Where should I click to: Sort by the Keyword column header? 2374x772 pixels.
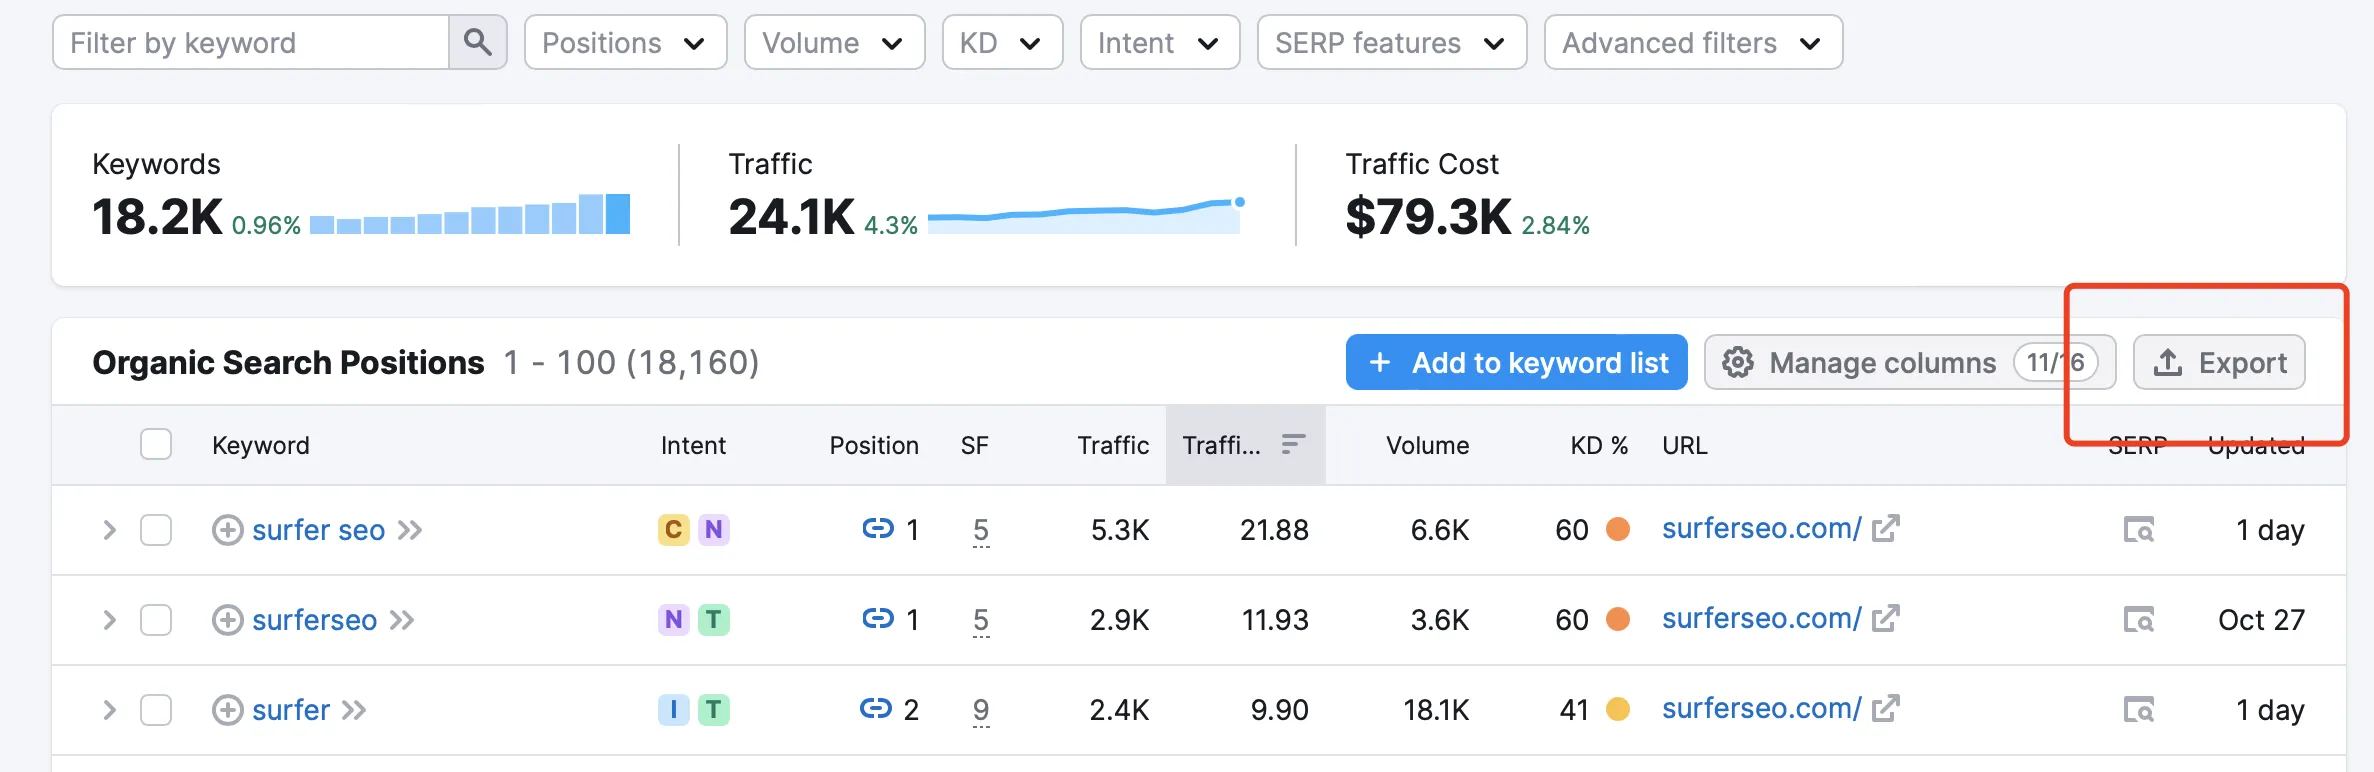point(260,445)
